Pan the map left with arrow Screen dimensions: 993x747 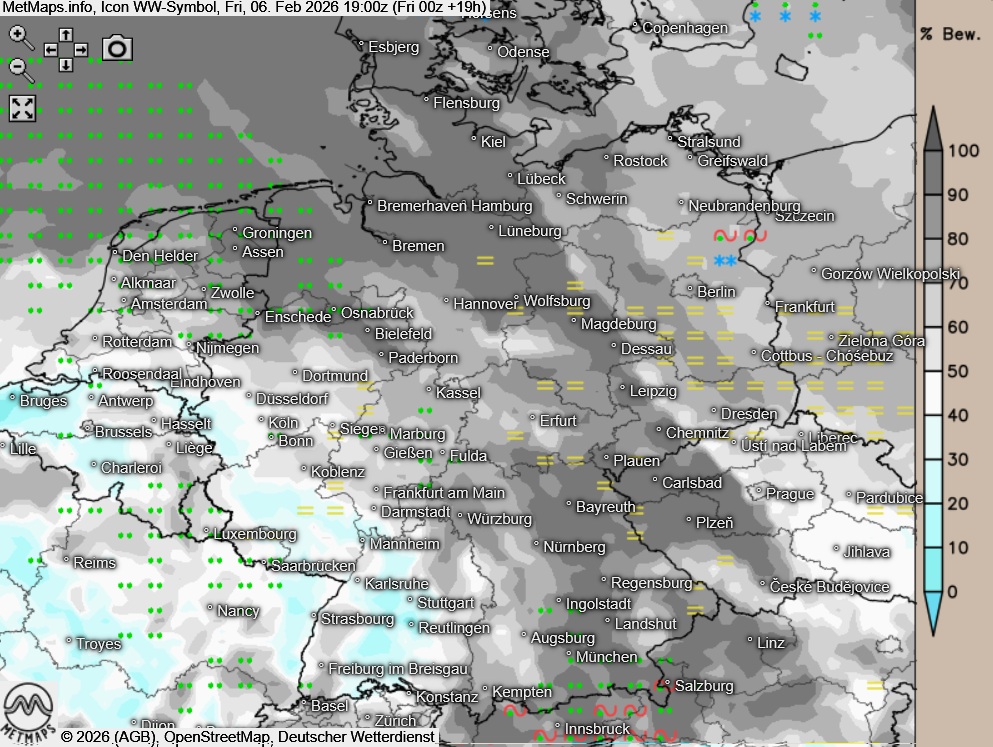click(x=50, y=49)
